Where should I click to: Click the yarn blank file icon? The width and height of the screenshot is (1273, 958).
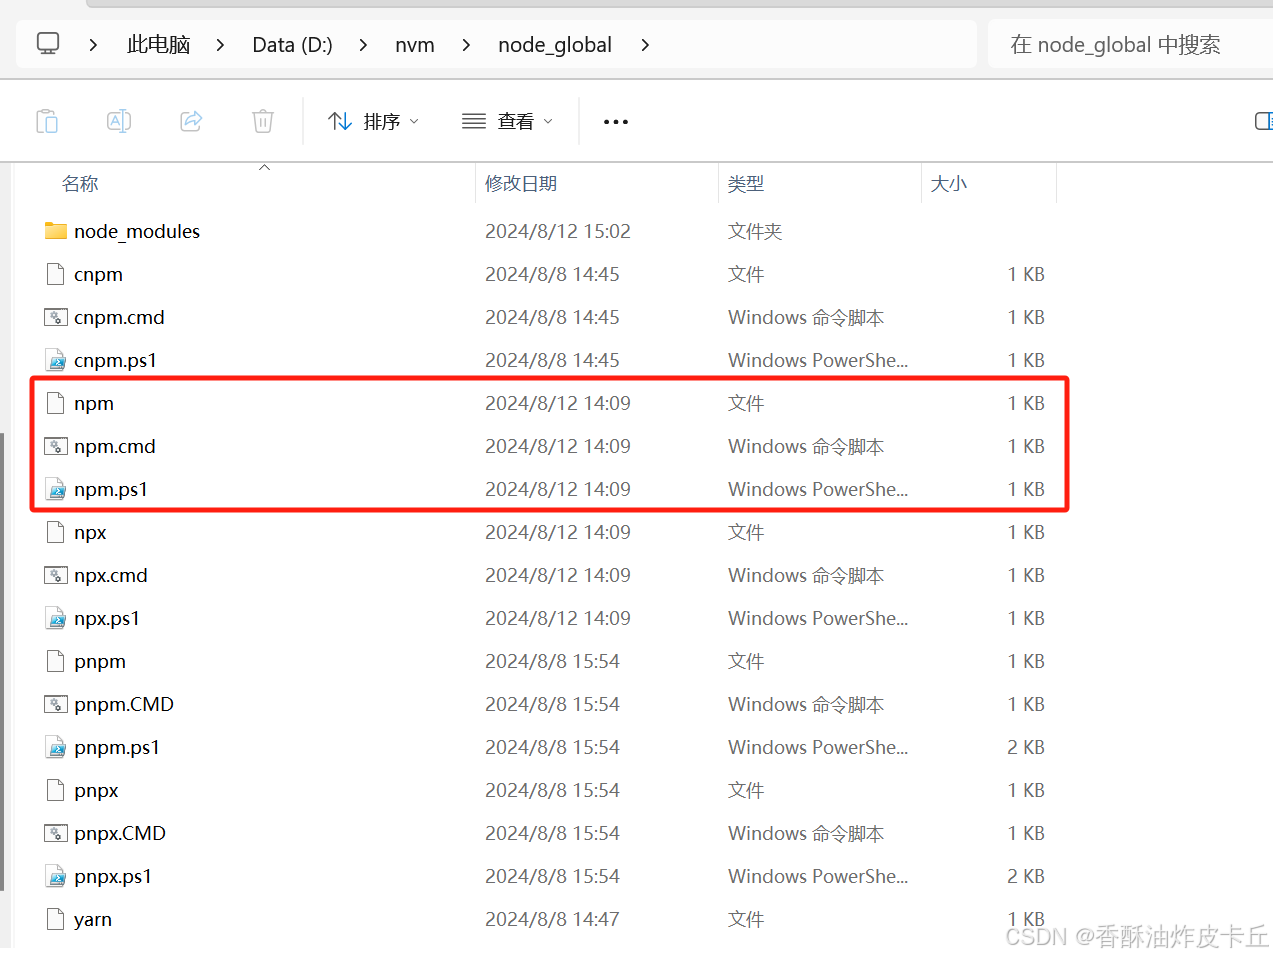tap(56, 919)
